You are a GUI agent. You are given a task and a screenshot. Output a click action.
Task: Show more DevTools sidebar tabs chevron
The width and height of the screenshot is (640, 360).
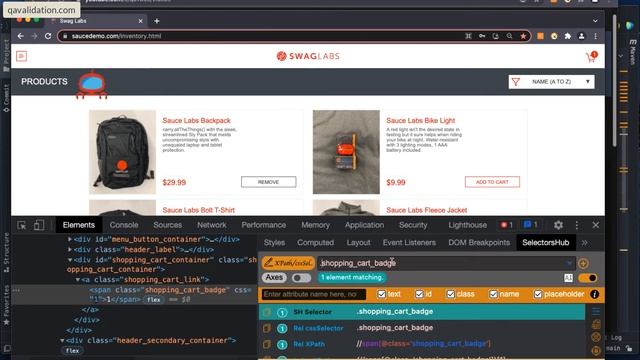584,243
